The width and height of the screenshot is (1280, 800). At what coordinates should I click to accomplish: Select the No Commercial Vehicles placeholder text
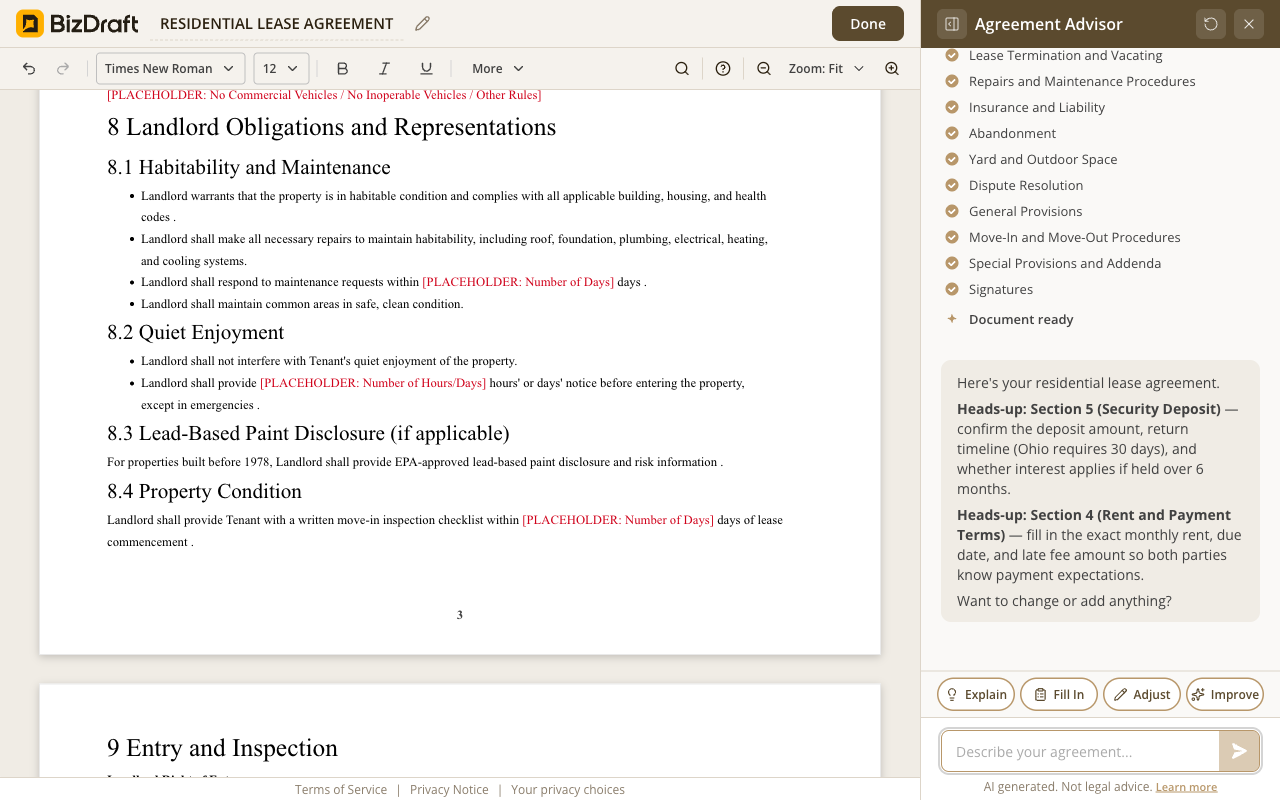[x=324, y=95]
